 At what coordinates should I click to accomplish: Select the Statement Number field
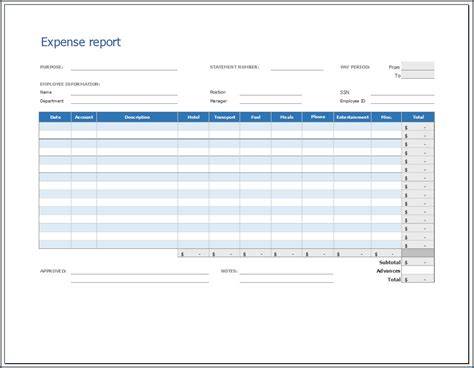click(x=297, y=67)
